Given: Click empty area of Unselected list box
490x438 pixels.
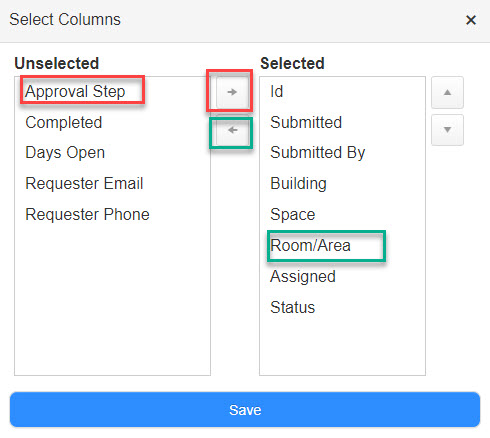Looking at the screenshot, I should point(113,300).
